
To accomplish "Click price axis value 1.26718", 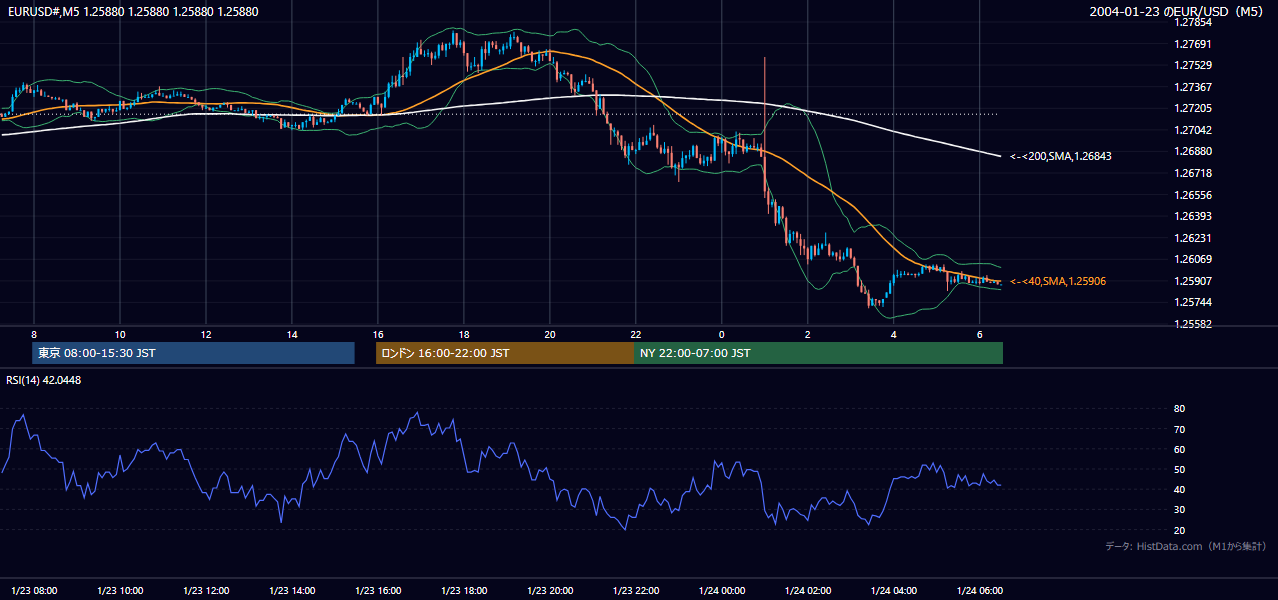I will [1192, 173].
